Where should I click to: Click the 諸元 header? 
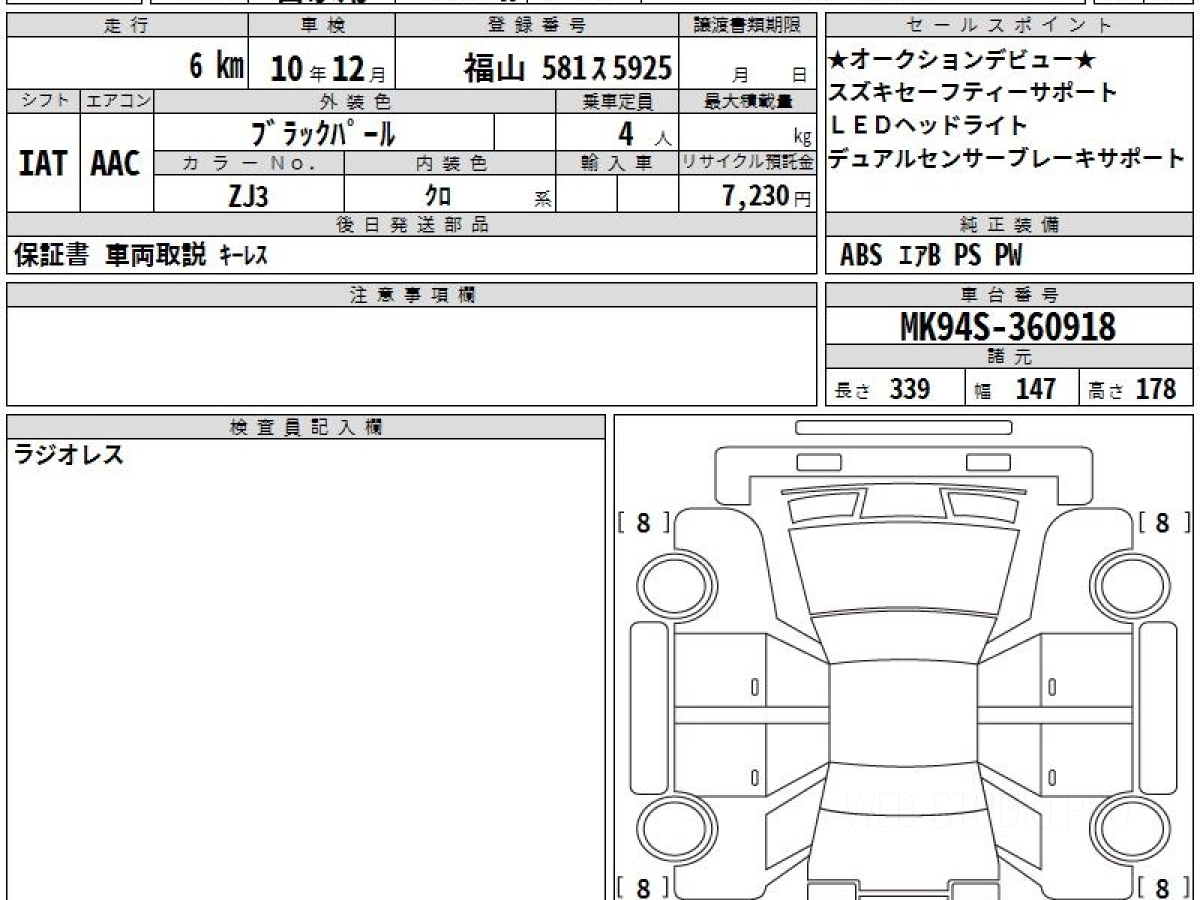1010,357
